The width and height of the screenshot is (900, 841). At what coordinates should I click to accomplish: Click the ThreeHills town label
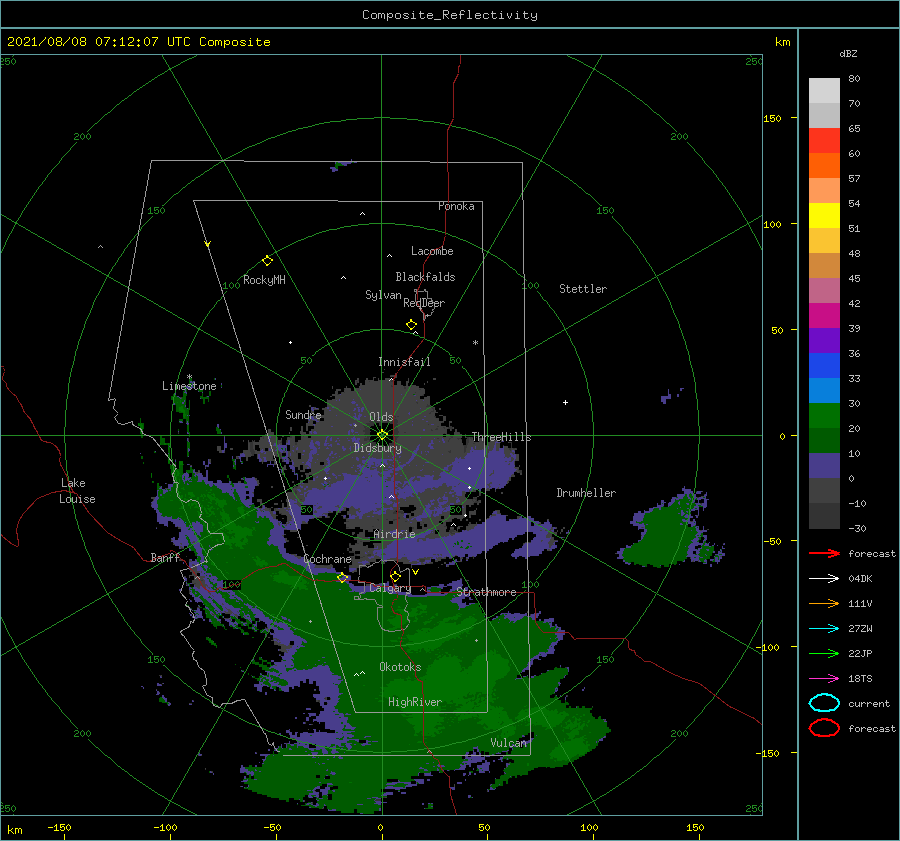(502, 437)
